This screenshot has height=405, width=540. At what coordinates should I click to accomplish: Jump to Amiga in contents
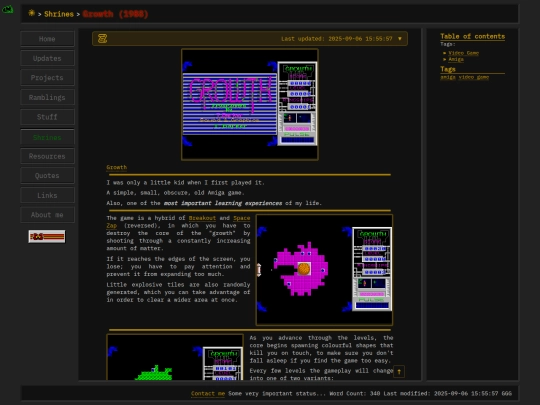(456, 60)
